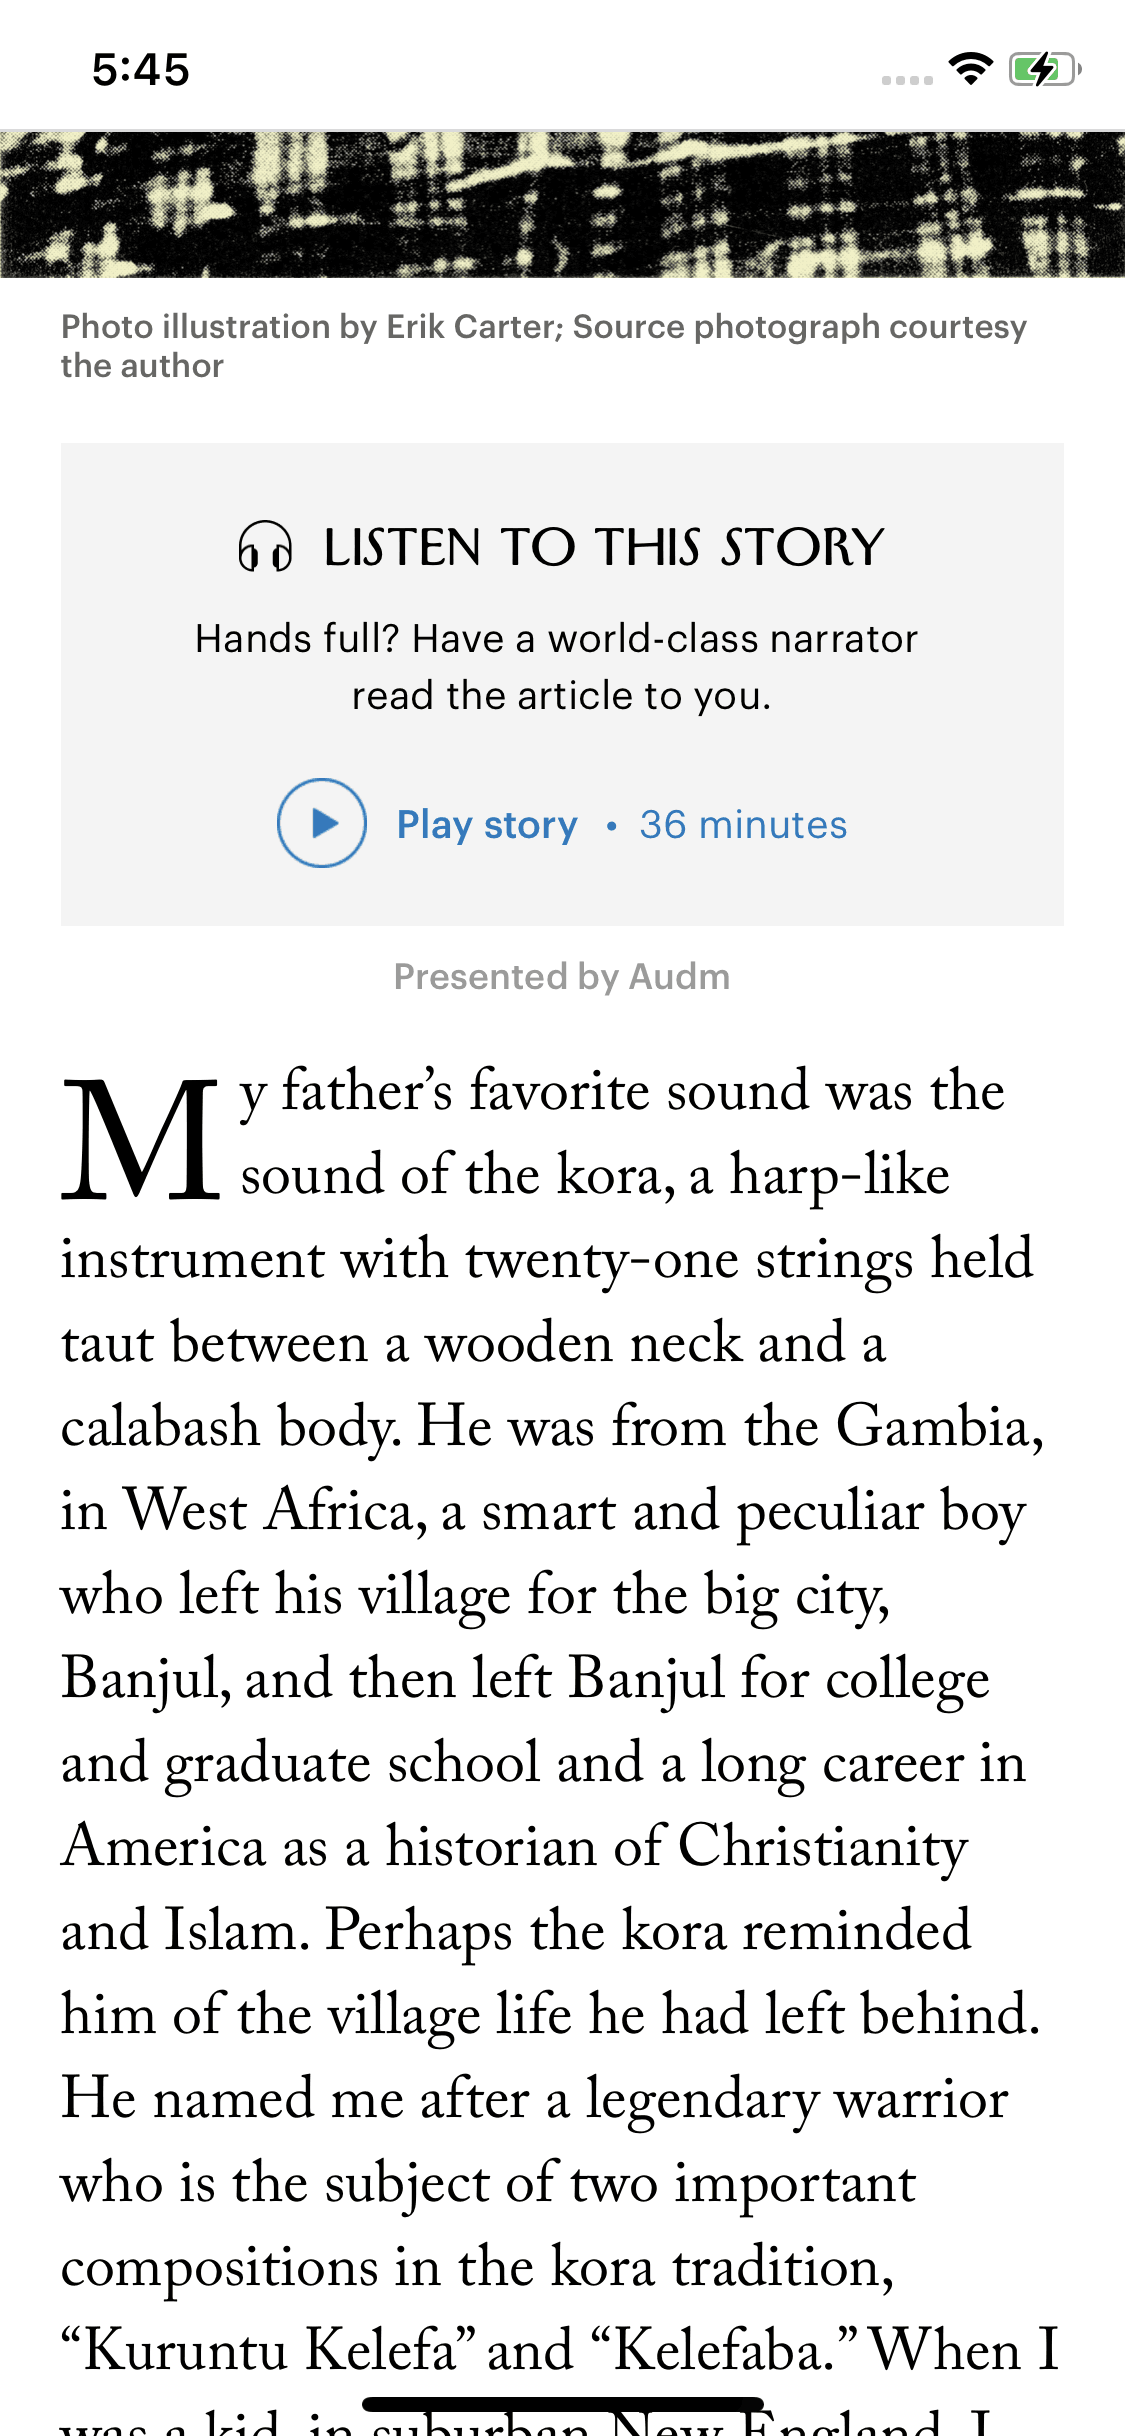1125x2436 pixels.
Task: Click the "36 minutes" duration label
Action: pyautogui.click(x=743, y=825)
